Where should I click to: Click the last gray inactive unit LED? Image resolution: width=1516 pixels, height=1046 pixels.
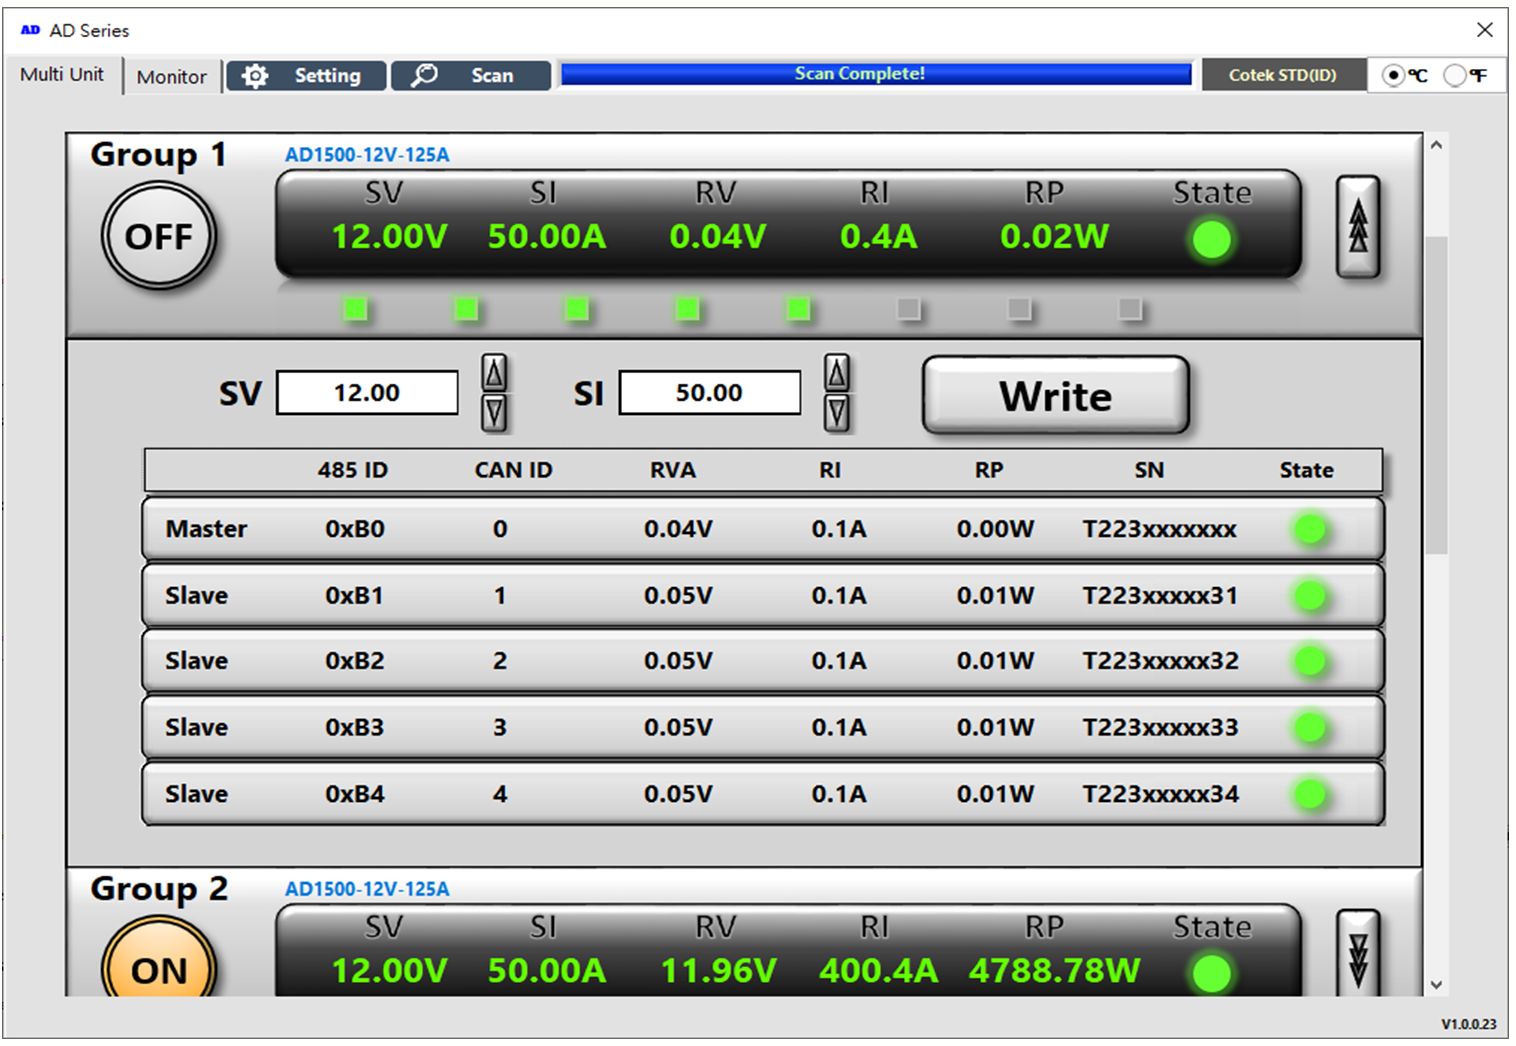(x=1130, y=308)
